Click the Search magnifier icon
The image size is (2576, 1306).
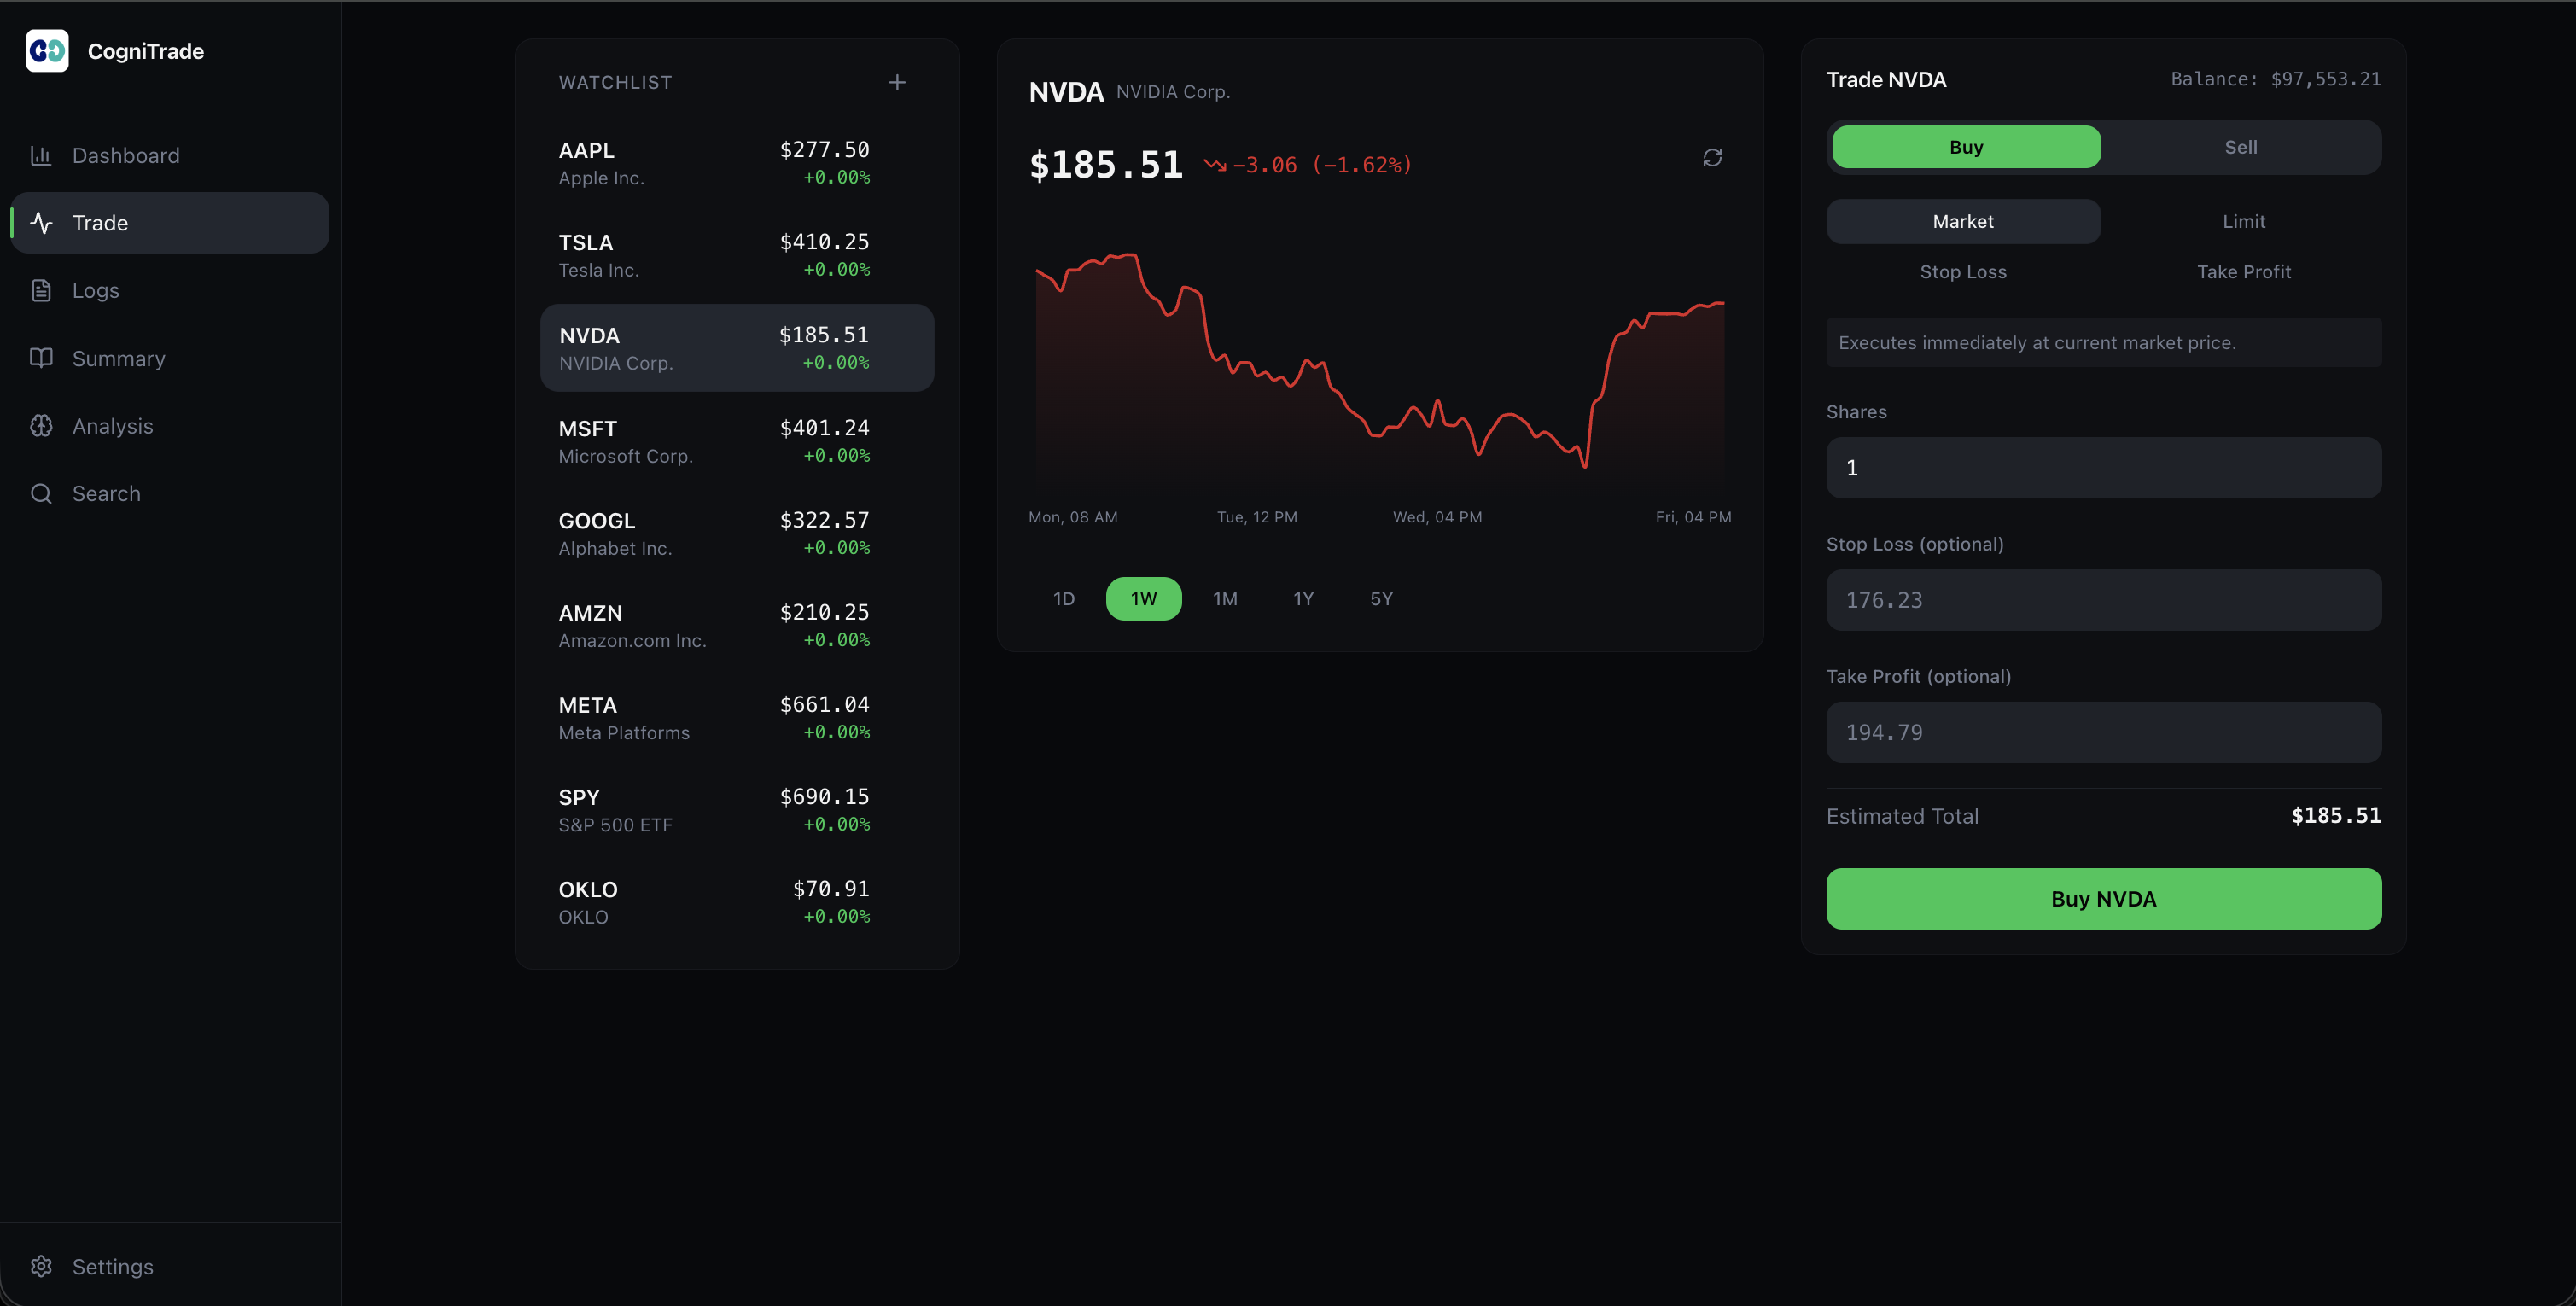pos(41,494)
